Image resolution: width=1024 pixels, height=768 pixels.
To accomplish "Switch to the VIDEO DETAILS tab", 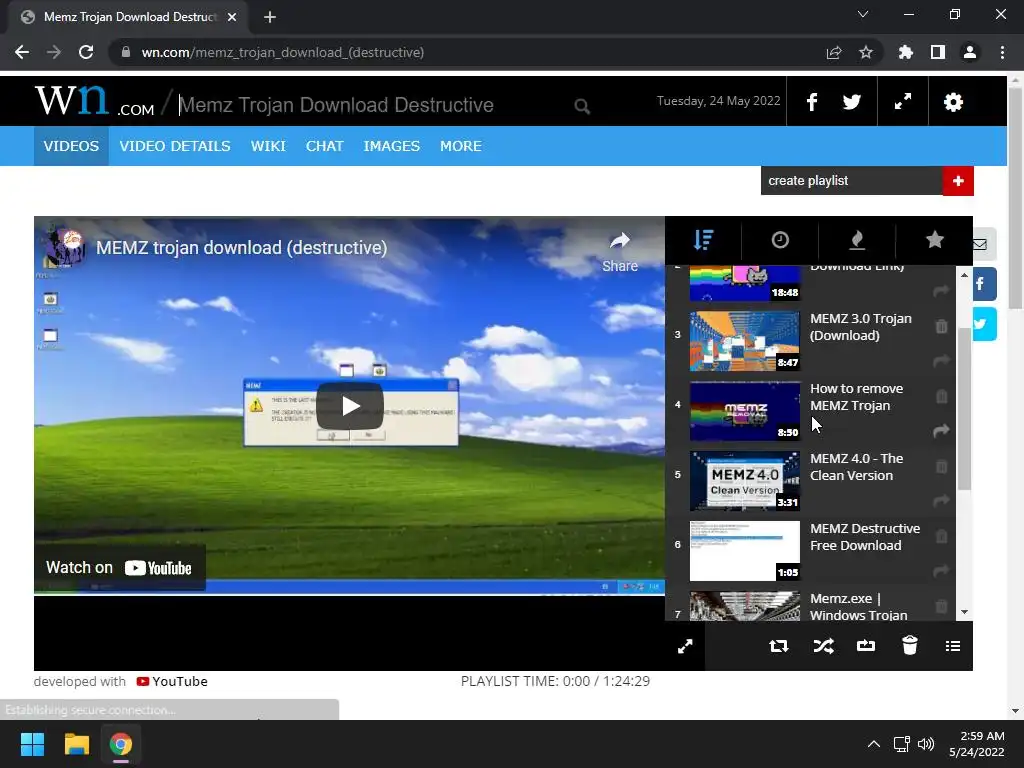I will point(175,146).
